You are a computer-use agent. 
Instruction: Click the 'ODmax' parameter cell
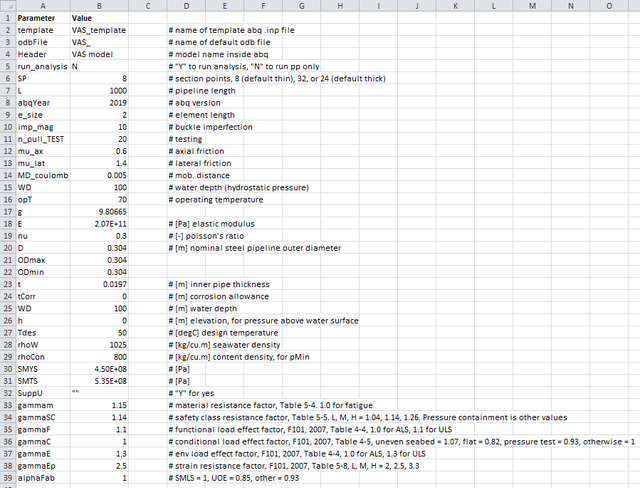43,260
